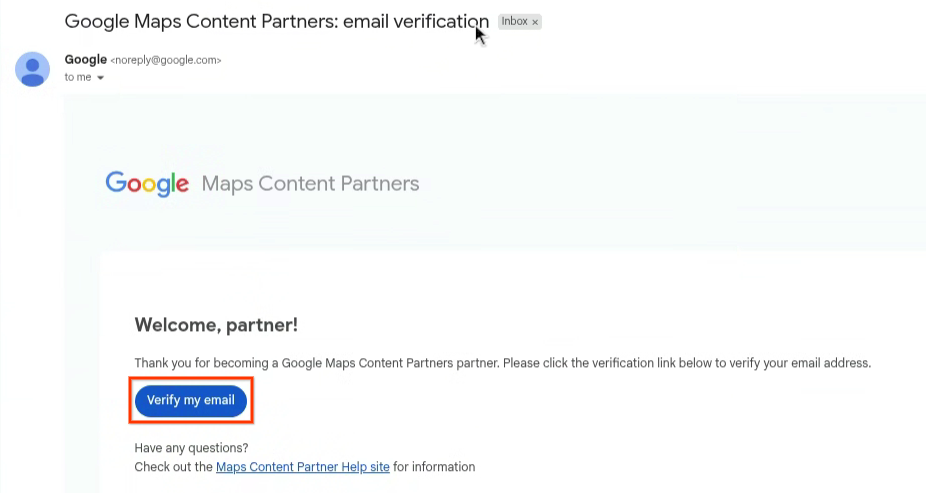The width and height of the screenshot is (926, 493).
Task: Click the "to me" recipient text
Action: tap(77, 78)
